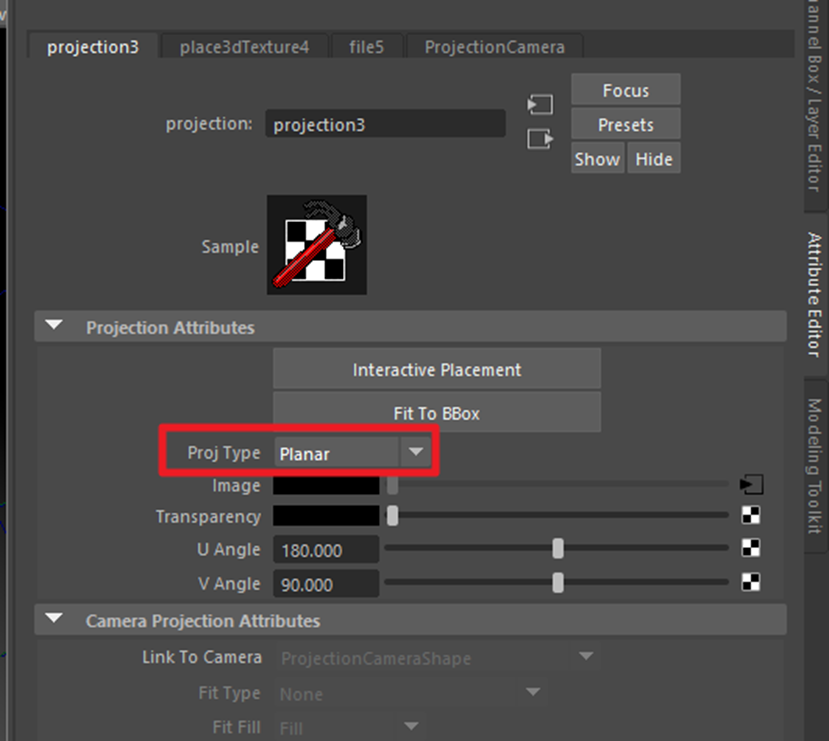The image size is (829, 741).
Task: Open the Attribute Editor side tab
Action: (x=815, y=294)
